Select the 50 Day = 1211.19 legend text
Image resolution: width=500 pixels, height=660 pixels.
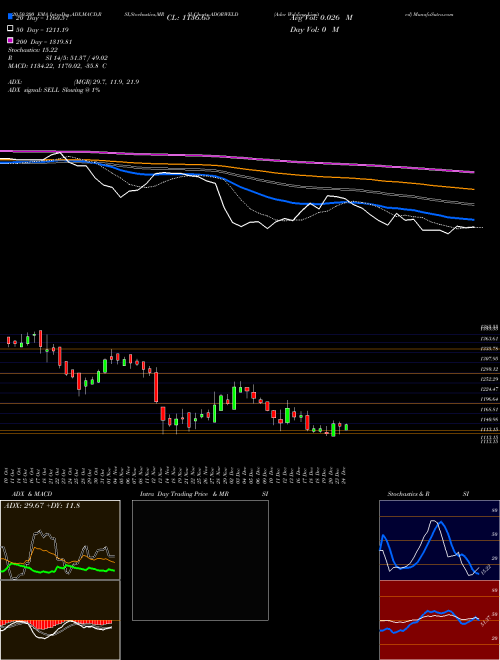[x=42, y=30]
